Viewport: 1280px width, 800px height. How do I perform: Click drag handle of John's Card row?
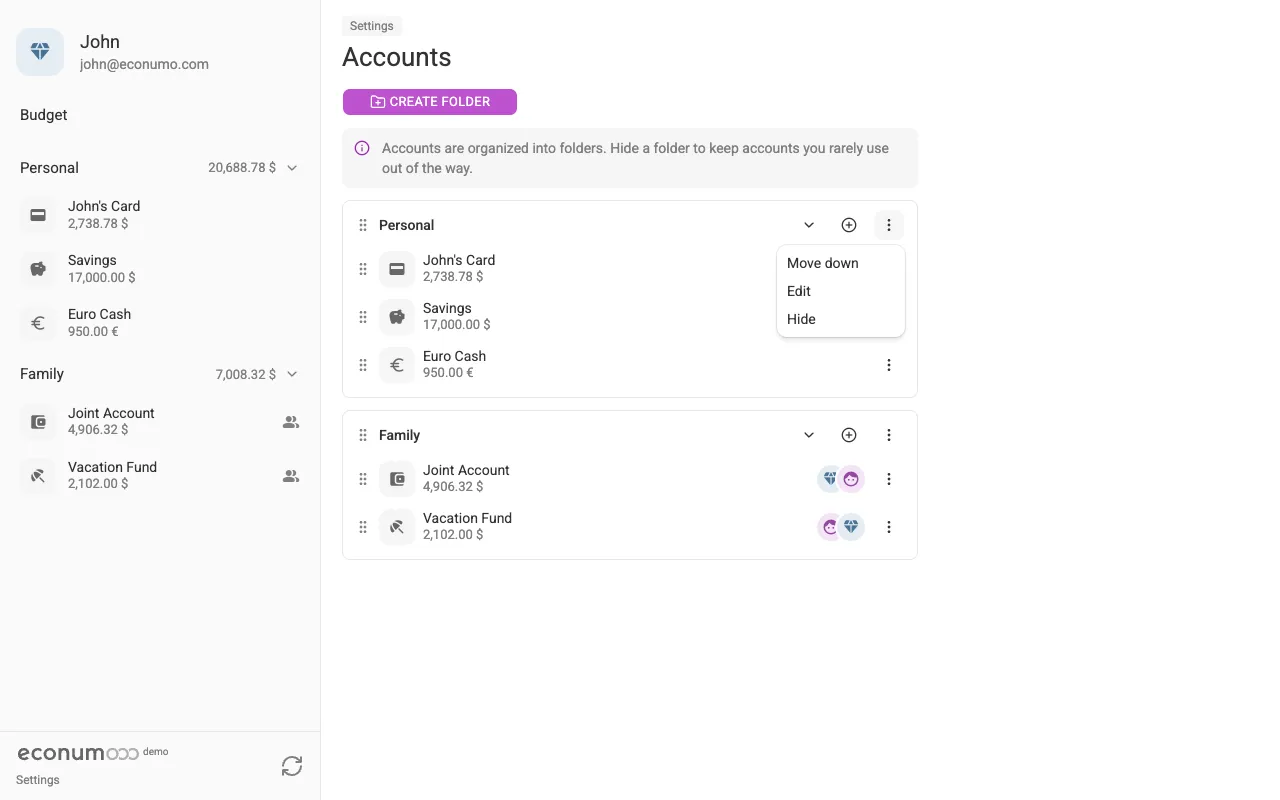coord(363,269)
